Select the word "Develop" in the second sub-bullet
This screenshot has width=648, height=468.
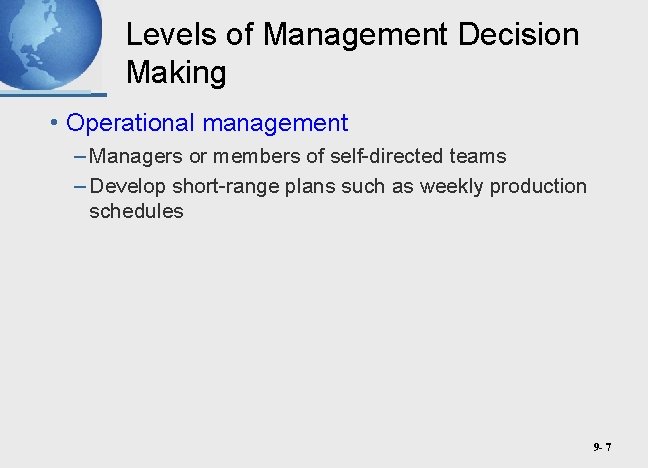[128, 187]
